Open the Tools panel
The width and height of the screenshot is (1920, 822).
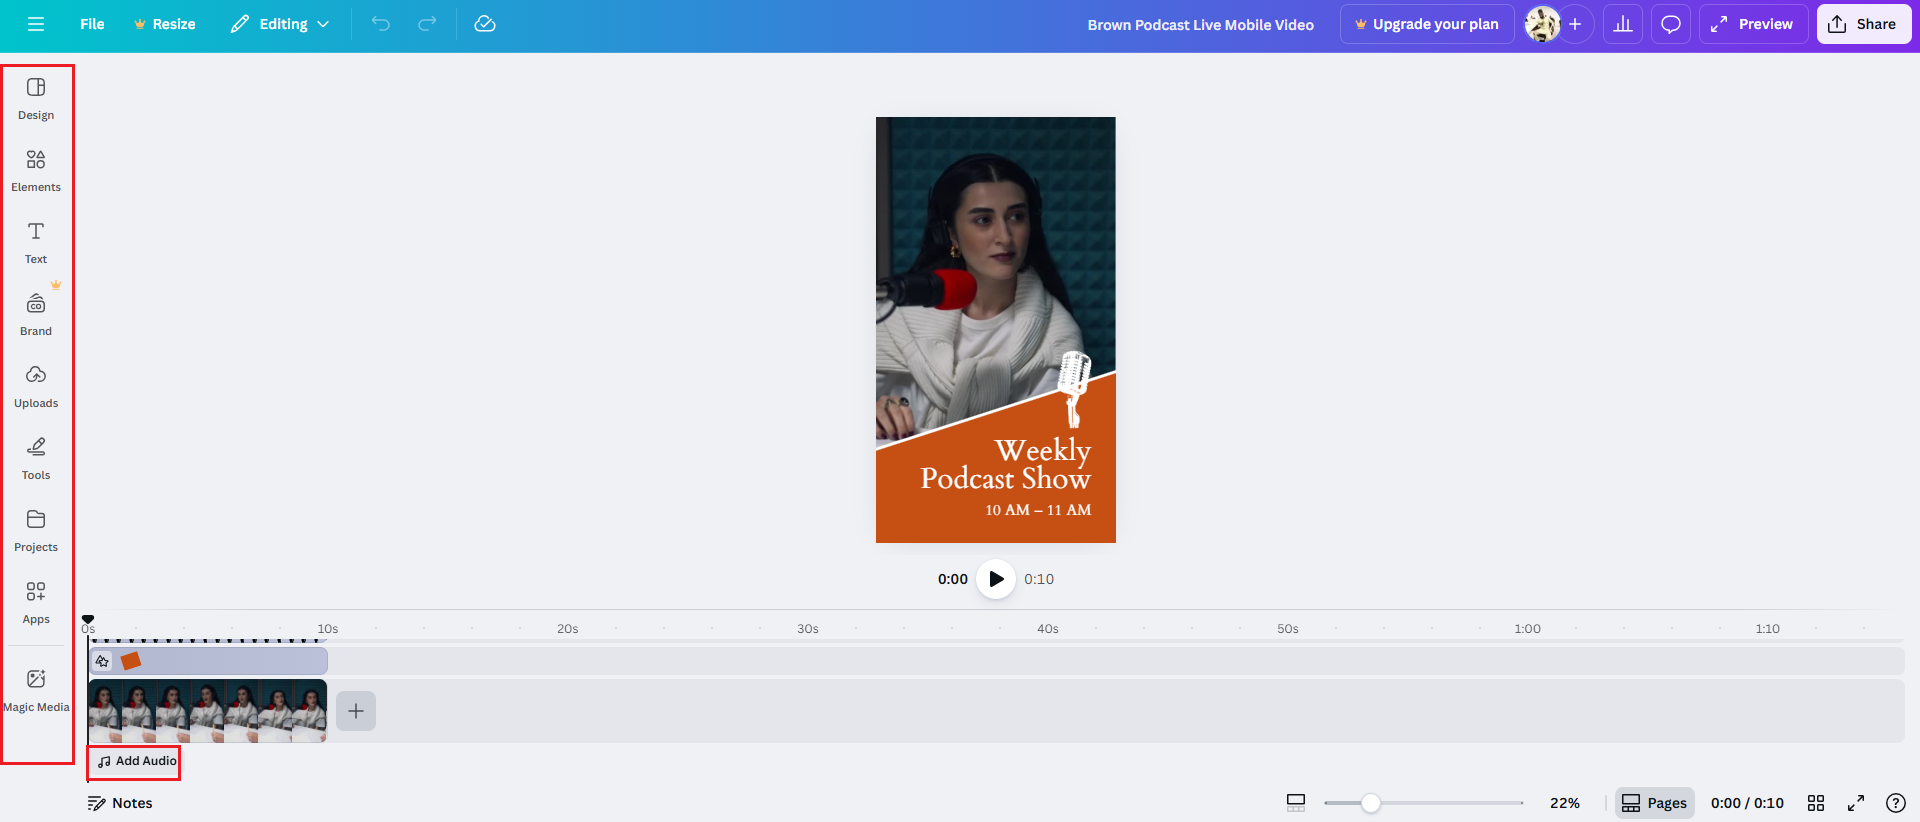(36, 459)
